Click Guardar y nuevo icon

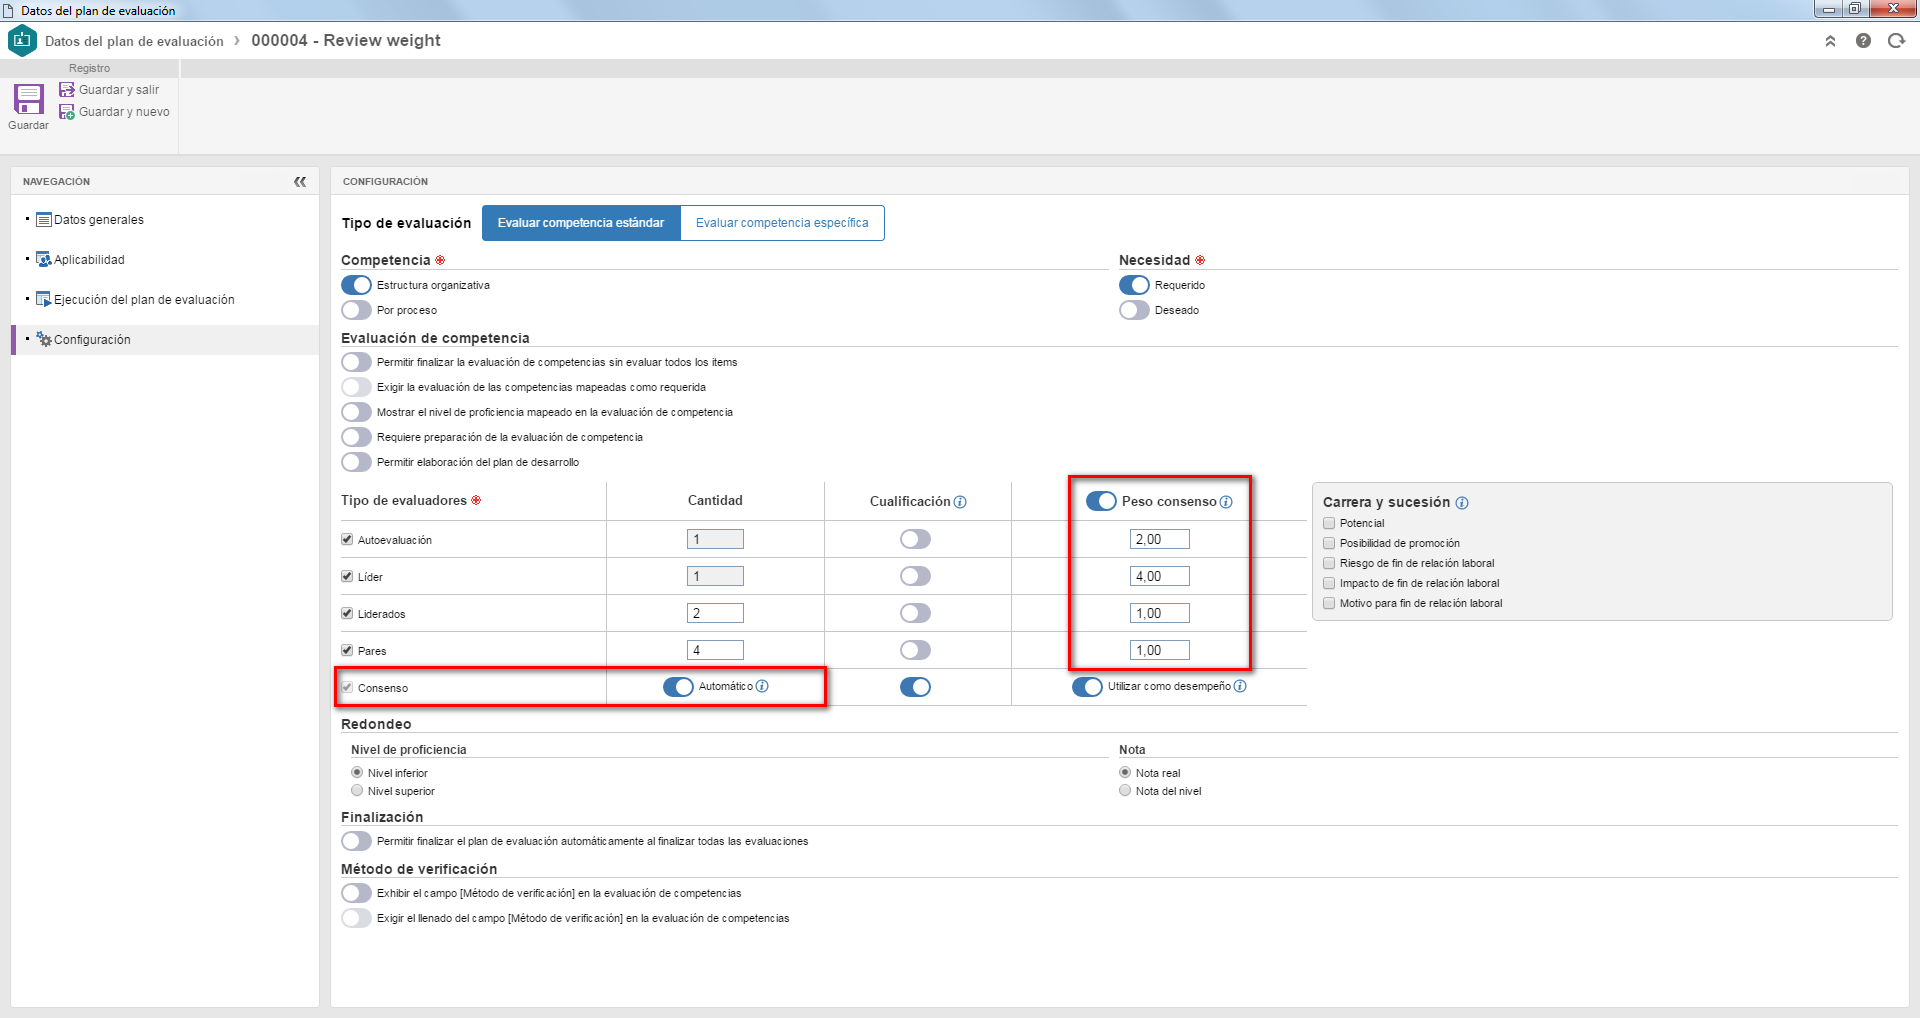[x=67, y=112]
